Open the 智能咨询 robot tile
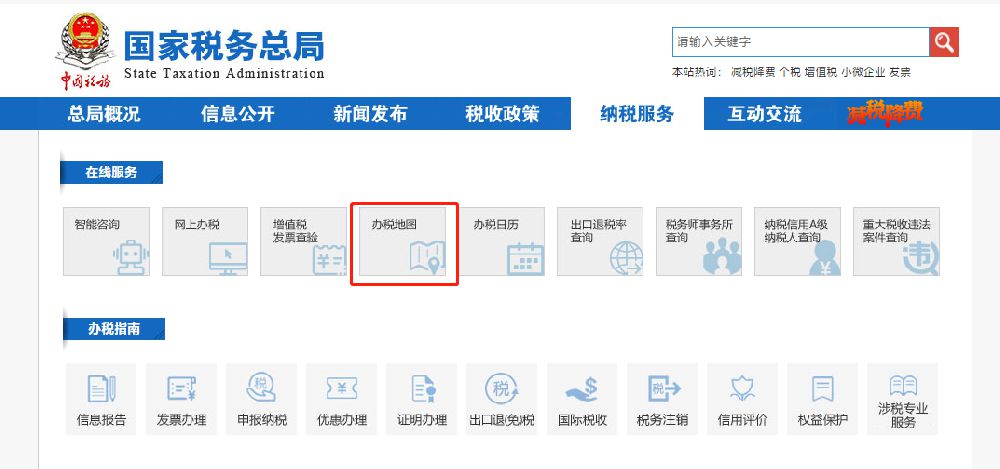The width and height of the screenshot is (1000, 469). pos(107,241)
